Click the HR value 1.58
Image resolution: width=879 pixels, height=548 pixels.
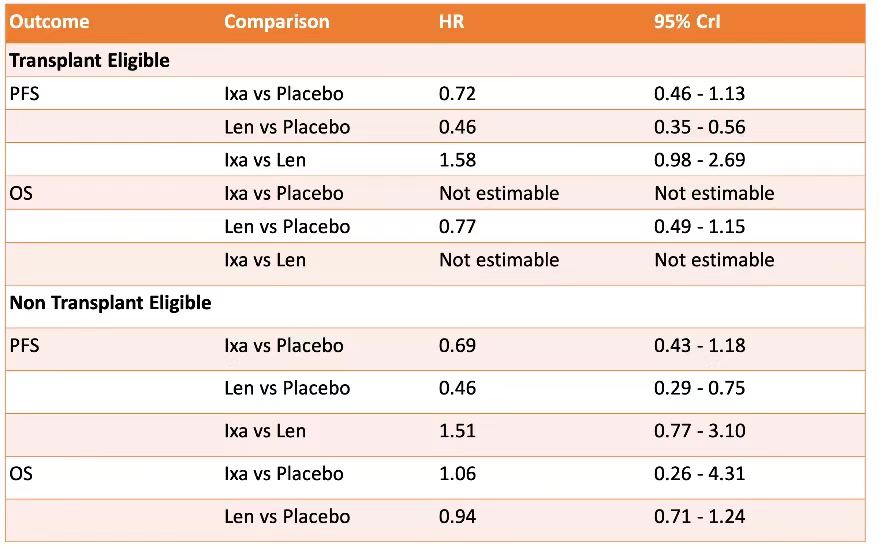457,160
